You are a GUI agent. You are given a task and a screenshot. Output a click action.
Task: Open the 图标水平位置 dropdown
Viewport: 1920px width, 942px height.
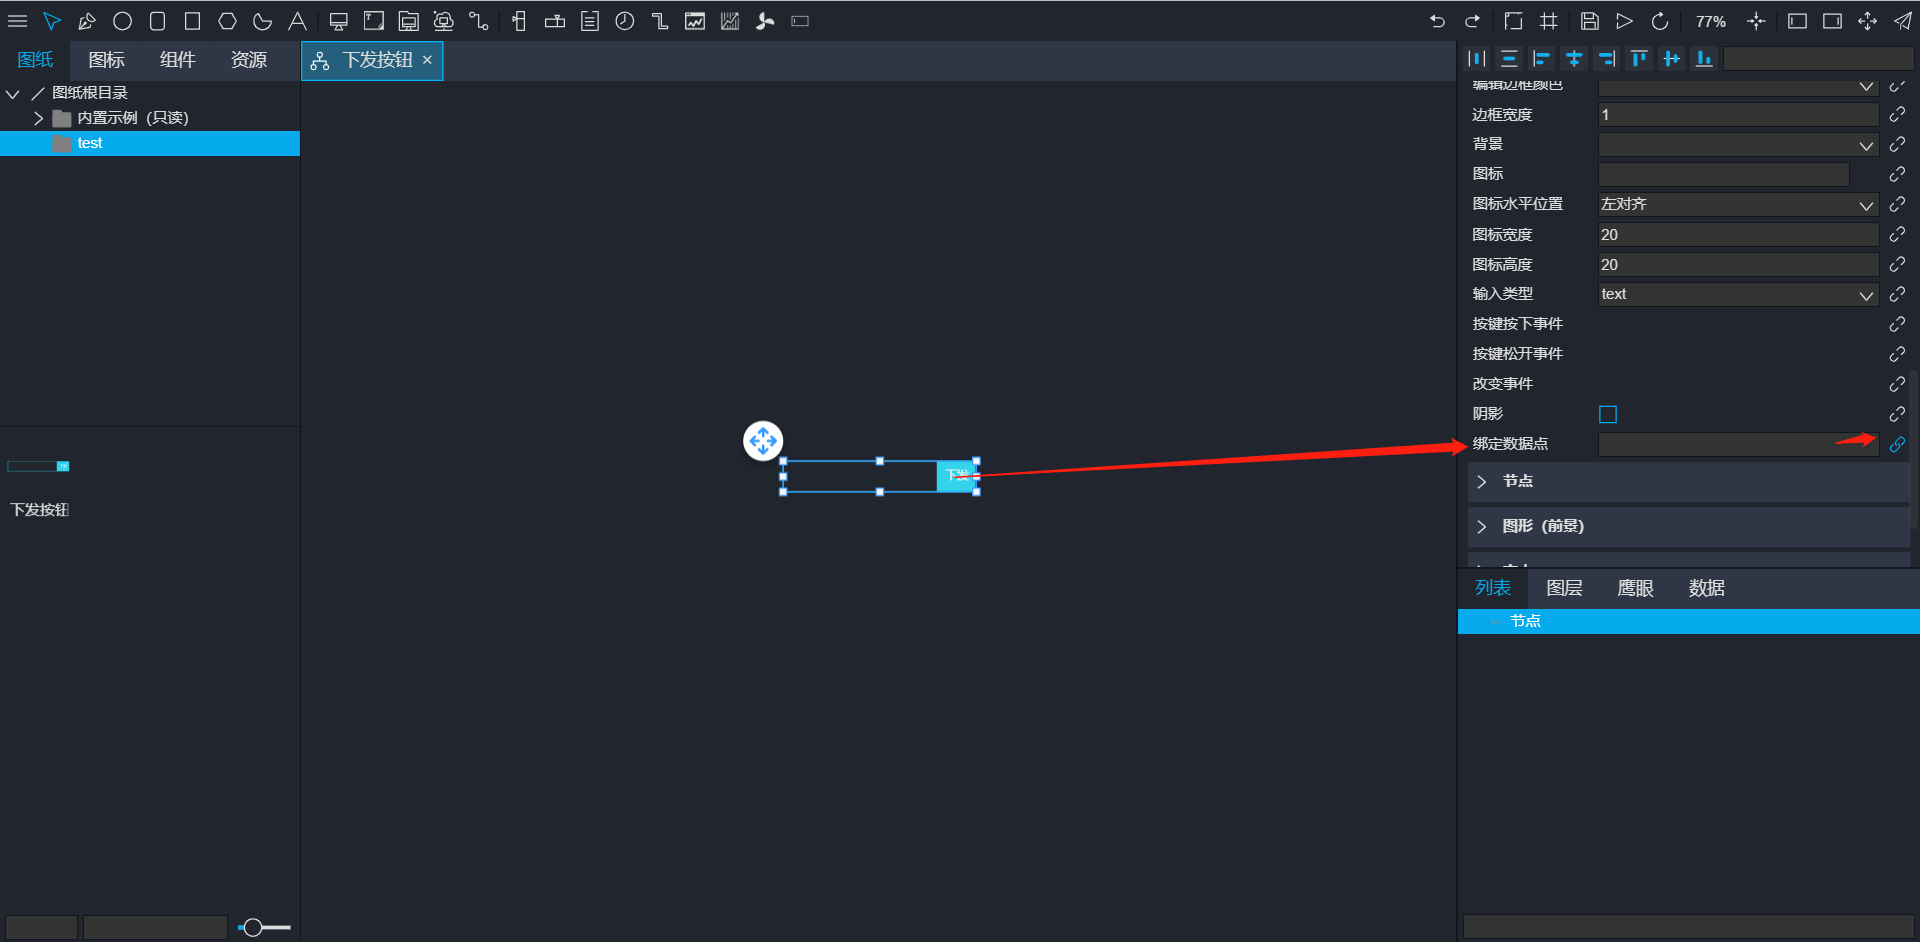[x=1738, y=205]
